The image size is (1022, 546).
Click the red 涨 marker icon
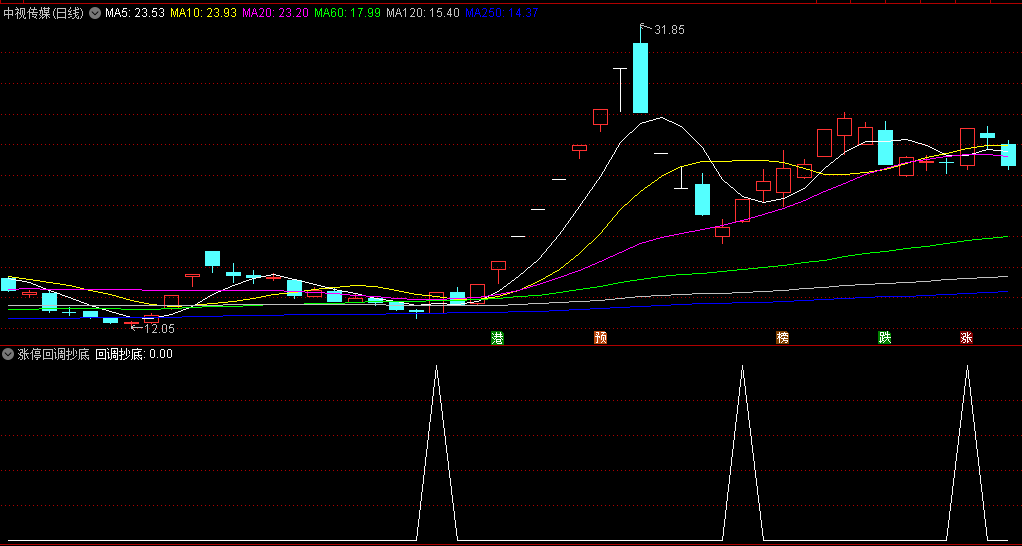point(966,338)
